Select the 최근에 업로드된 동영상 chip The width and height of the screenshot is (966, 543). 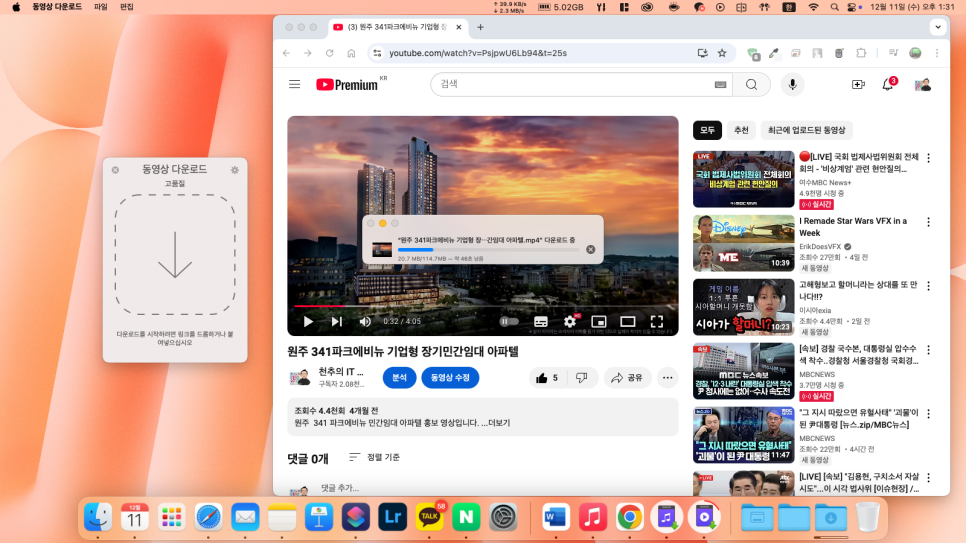(x=806, y=130)
